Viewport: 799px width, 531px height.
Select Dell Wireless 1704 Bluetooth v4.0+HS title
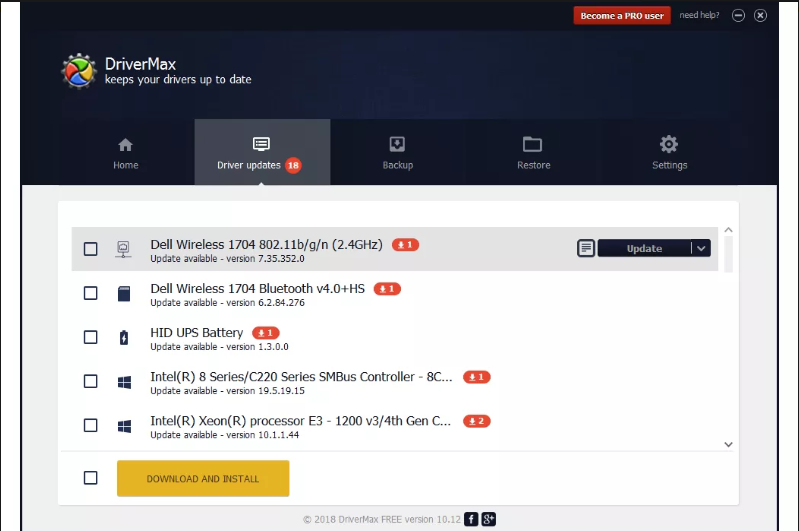pos(258,288)
